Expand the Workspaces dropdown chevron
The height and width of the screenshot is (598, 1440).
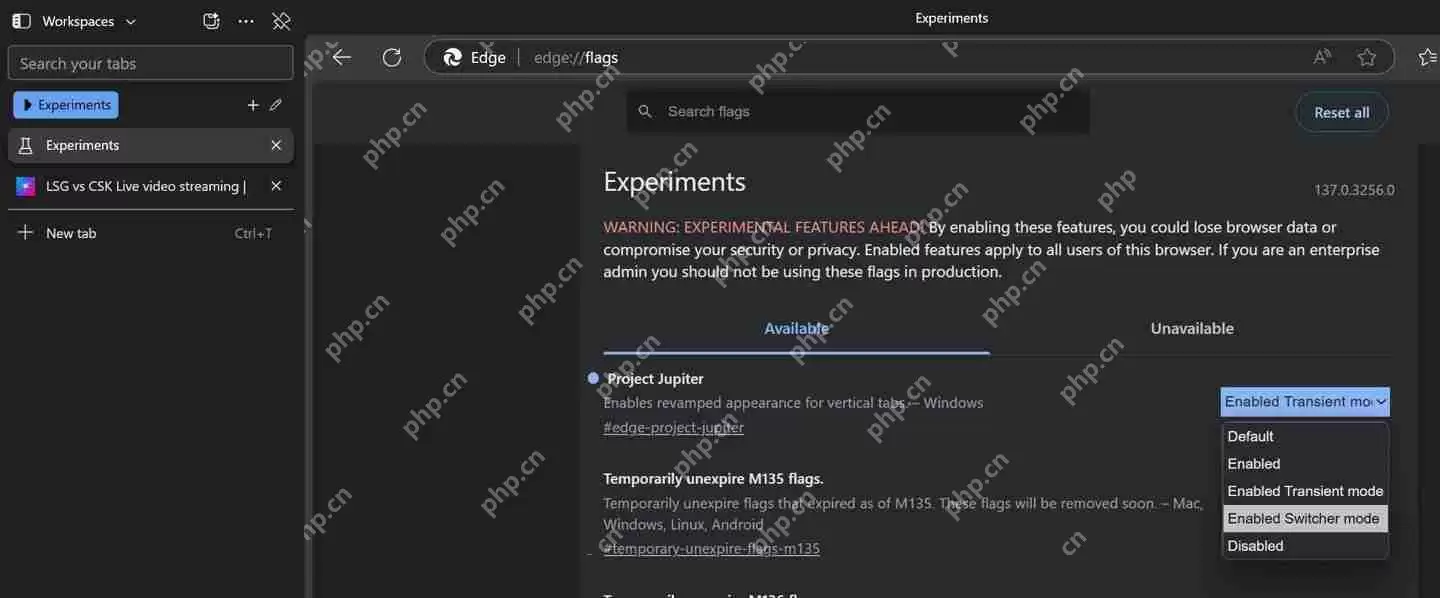pos(129,20)
